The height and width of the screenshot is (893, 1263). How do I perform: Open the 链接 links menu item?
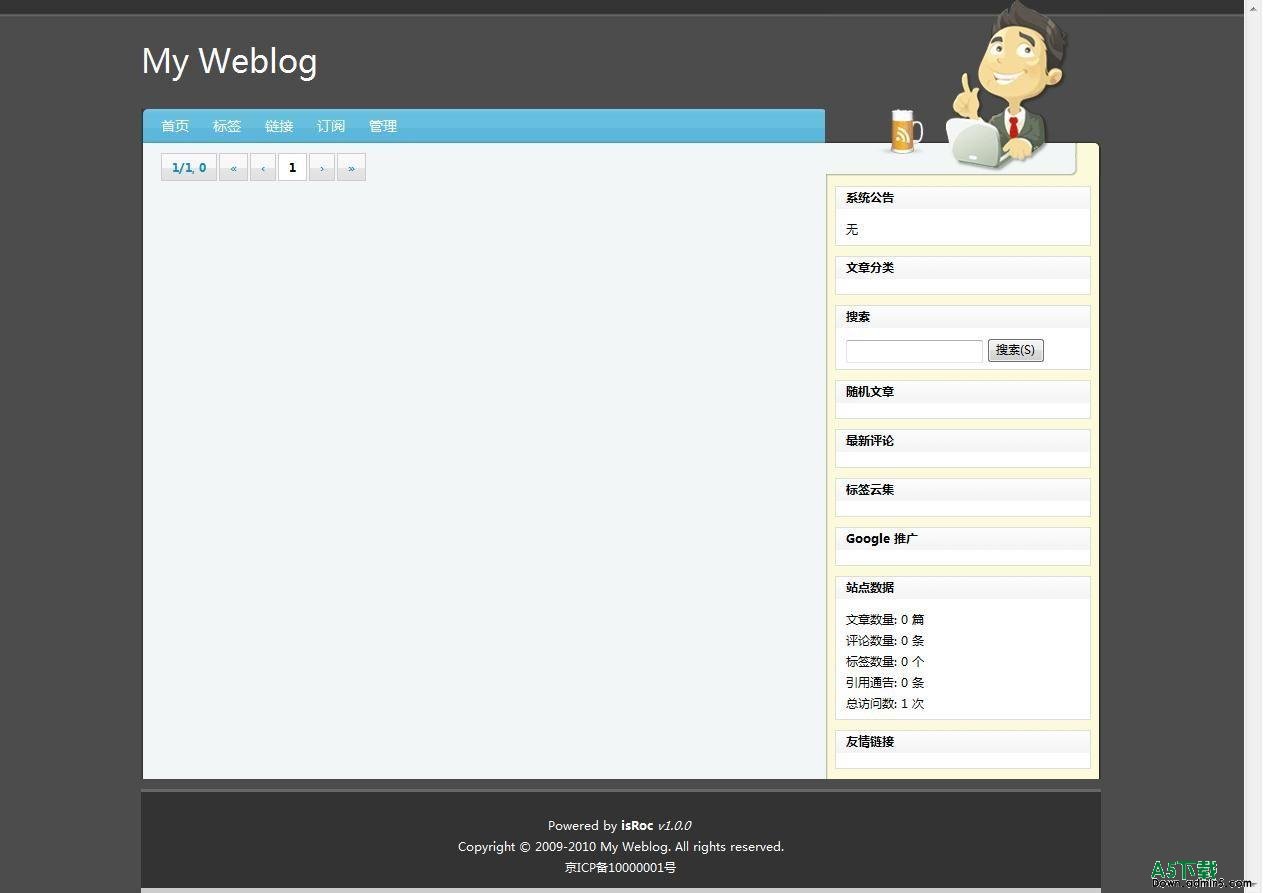pyautogui.click(x=279, y=126)
